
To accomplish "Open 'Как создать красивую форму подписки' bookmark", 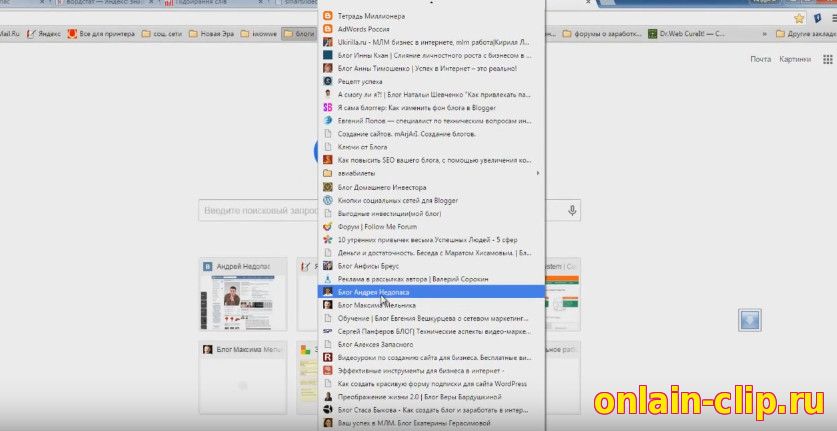I will coord(431,383).
